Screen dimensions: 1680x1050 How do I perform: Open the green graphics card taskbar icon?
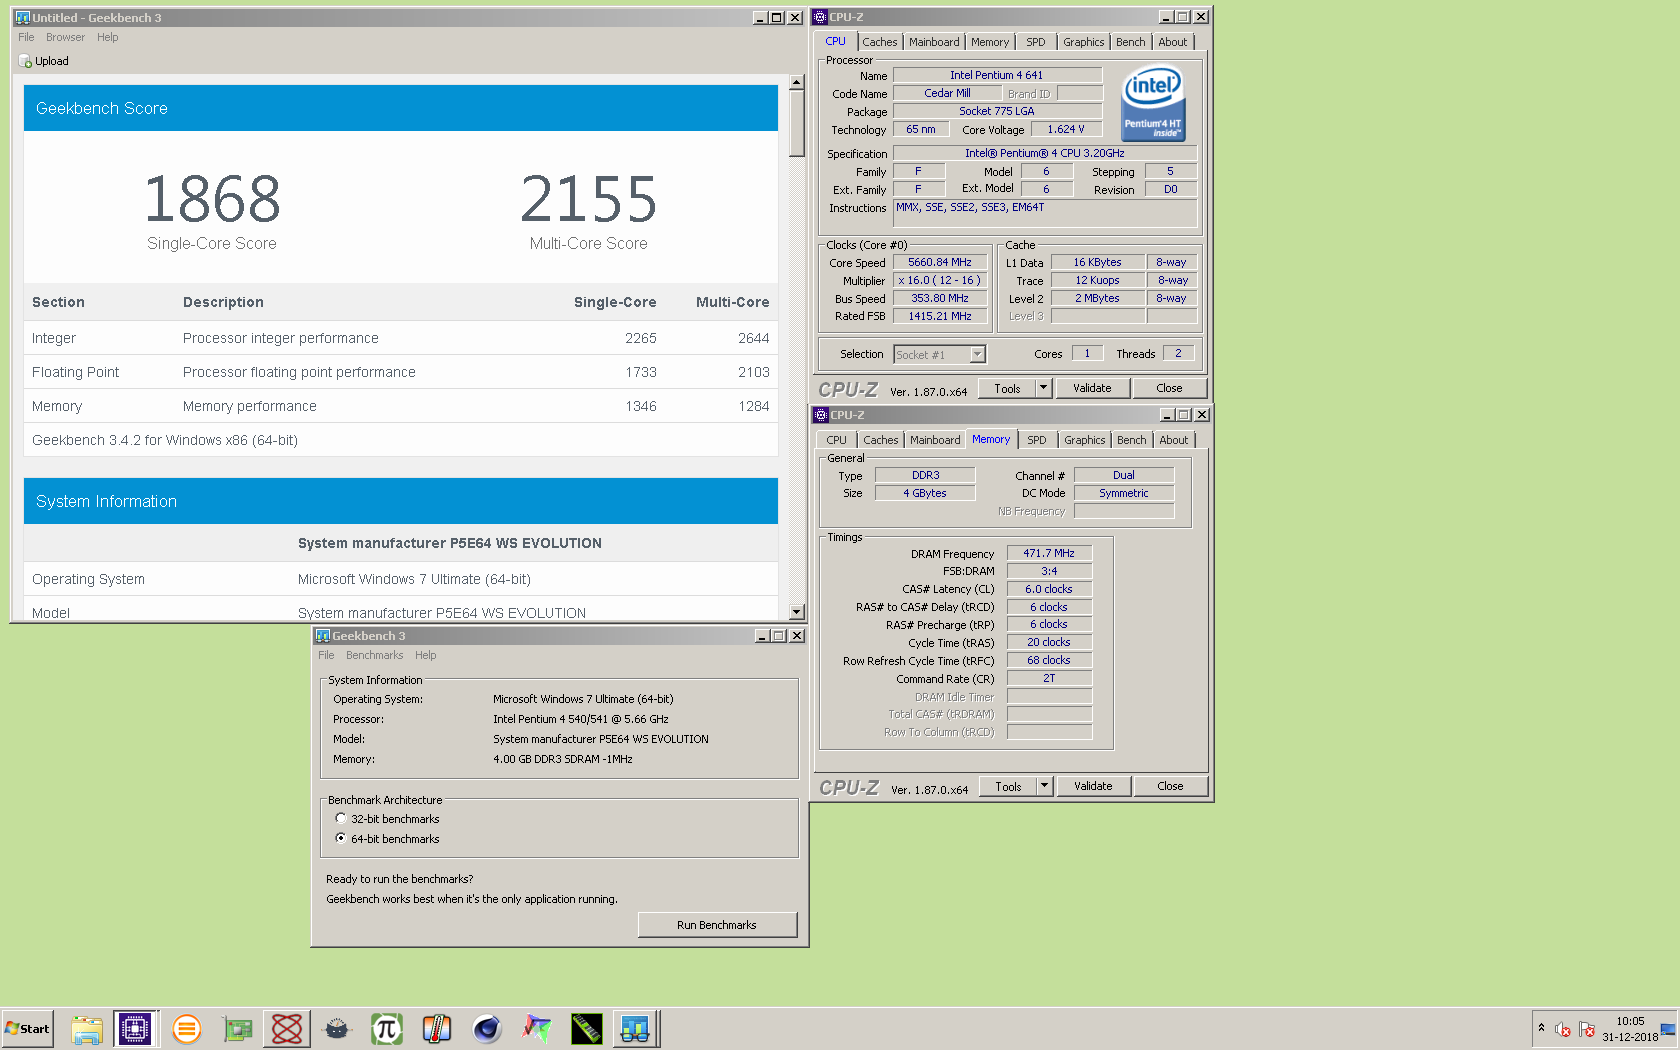pos(237,1029)
